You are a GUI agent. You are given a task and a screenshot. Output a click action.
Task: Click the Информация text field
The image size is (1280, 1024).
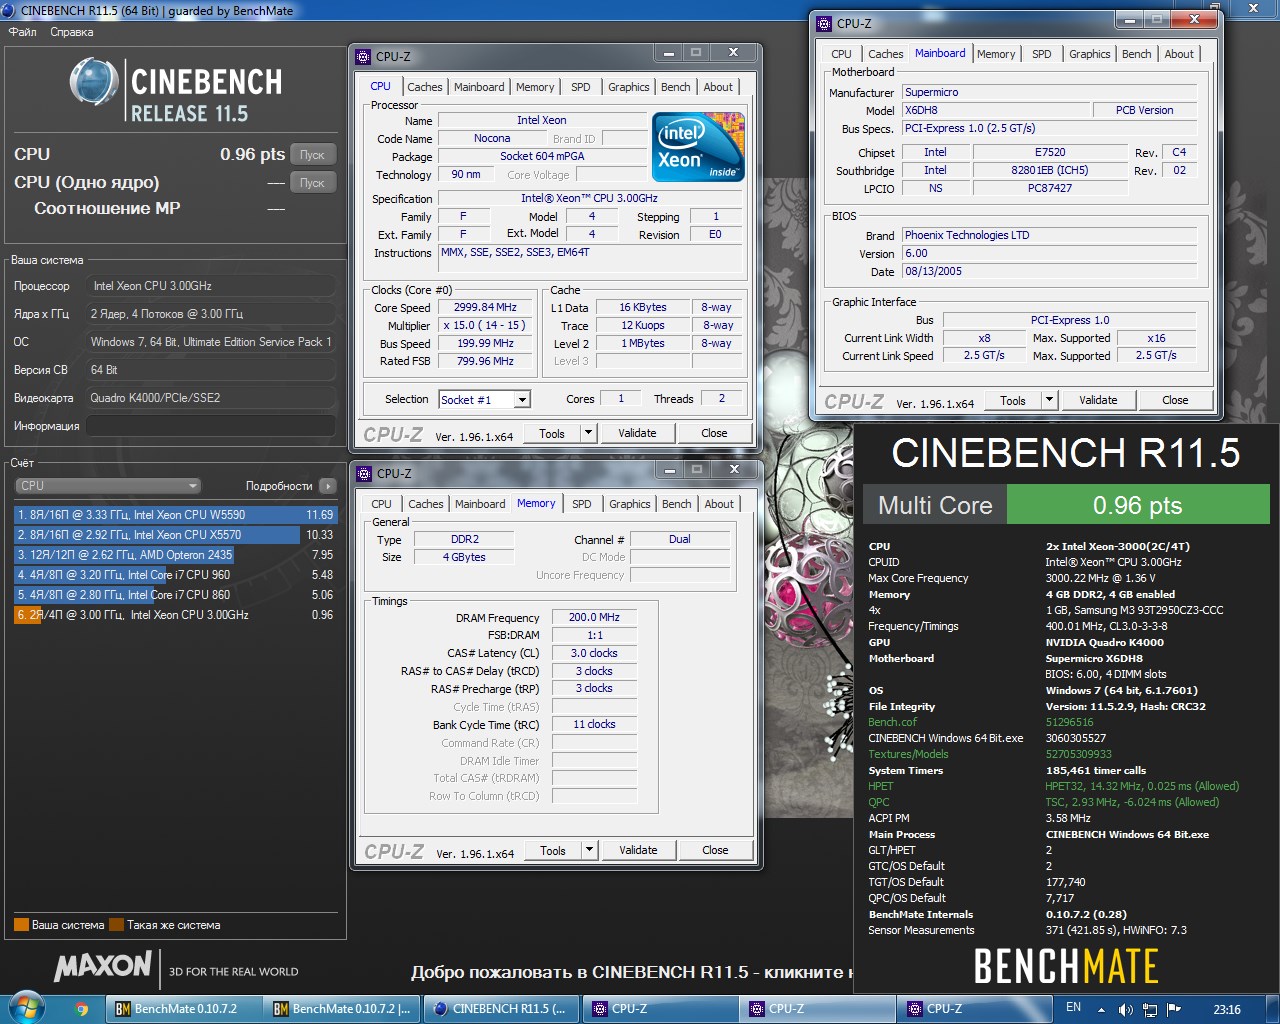point(211,426)
